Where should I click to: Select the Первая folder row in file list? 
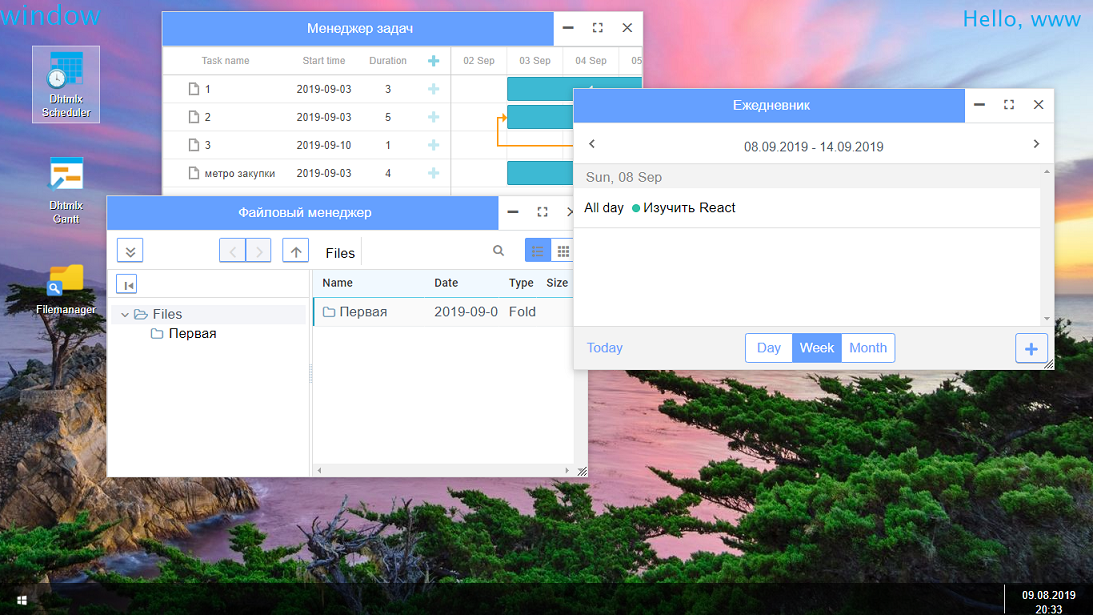[443, 312]
